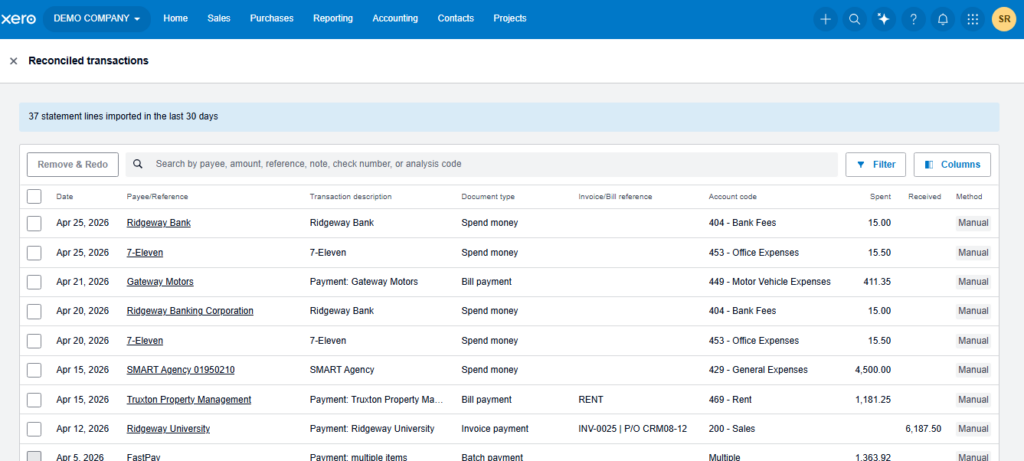The height and width of the screenshot is (461, 1024).
Task: Click the 4,500.00 spent amount
Action: click(872, 370)
